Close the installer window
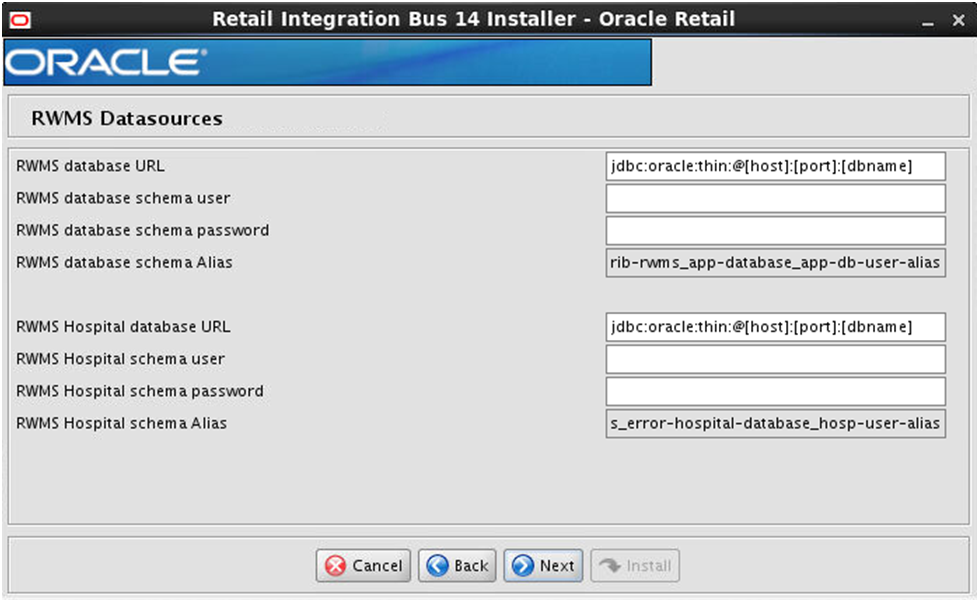 958,21
